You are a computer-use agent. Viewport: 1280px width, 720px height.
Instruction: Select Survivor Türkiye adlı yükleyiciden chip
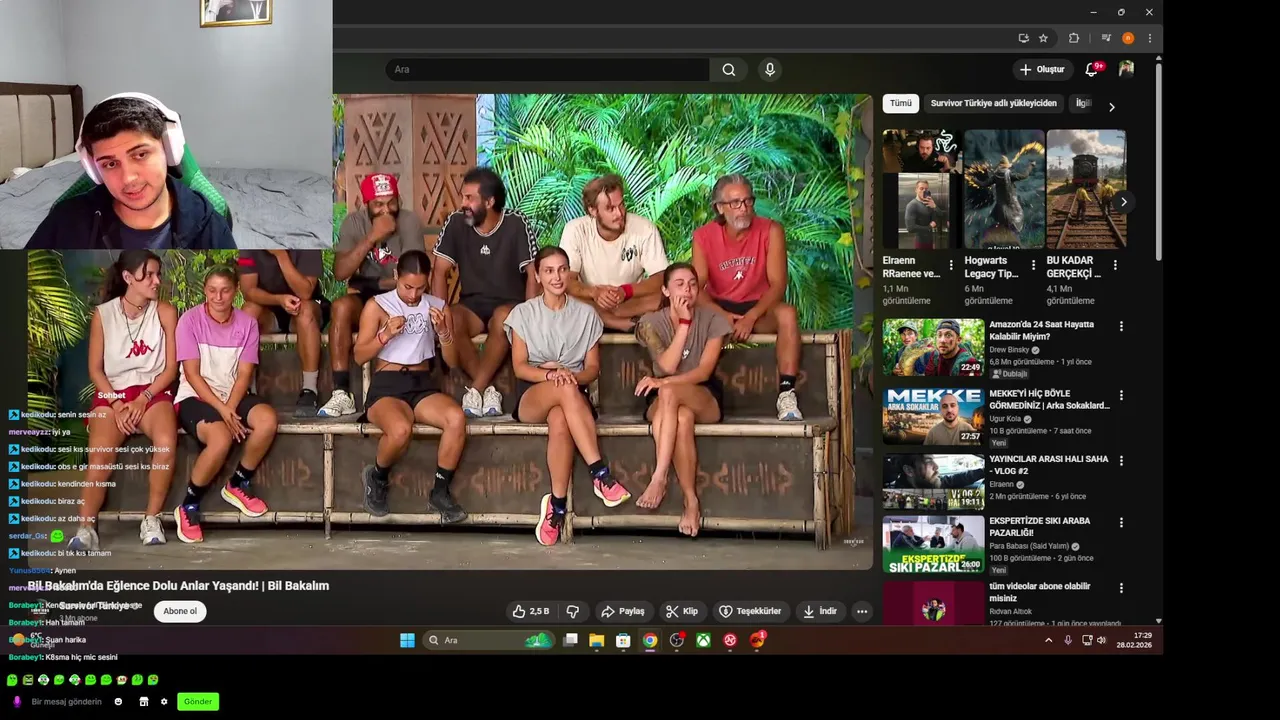click(993, 103)
